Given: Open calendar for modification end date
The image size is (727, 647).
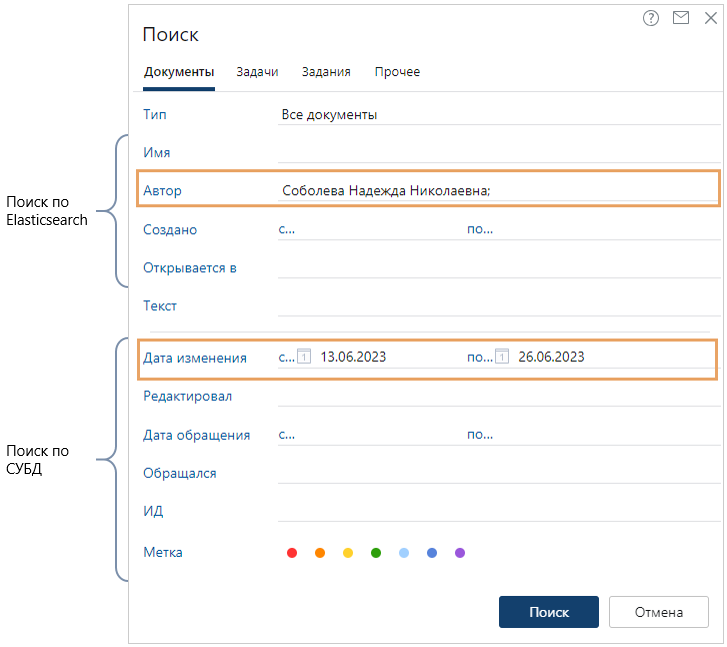Looking at the screenshot, I should point(502,357).
